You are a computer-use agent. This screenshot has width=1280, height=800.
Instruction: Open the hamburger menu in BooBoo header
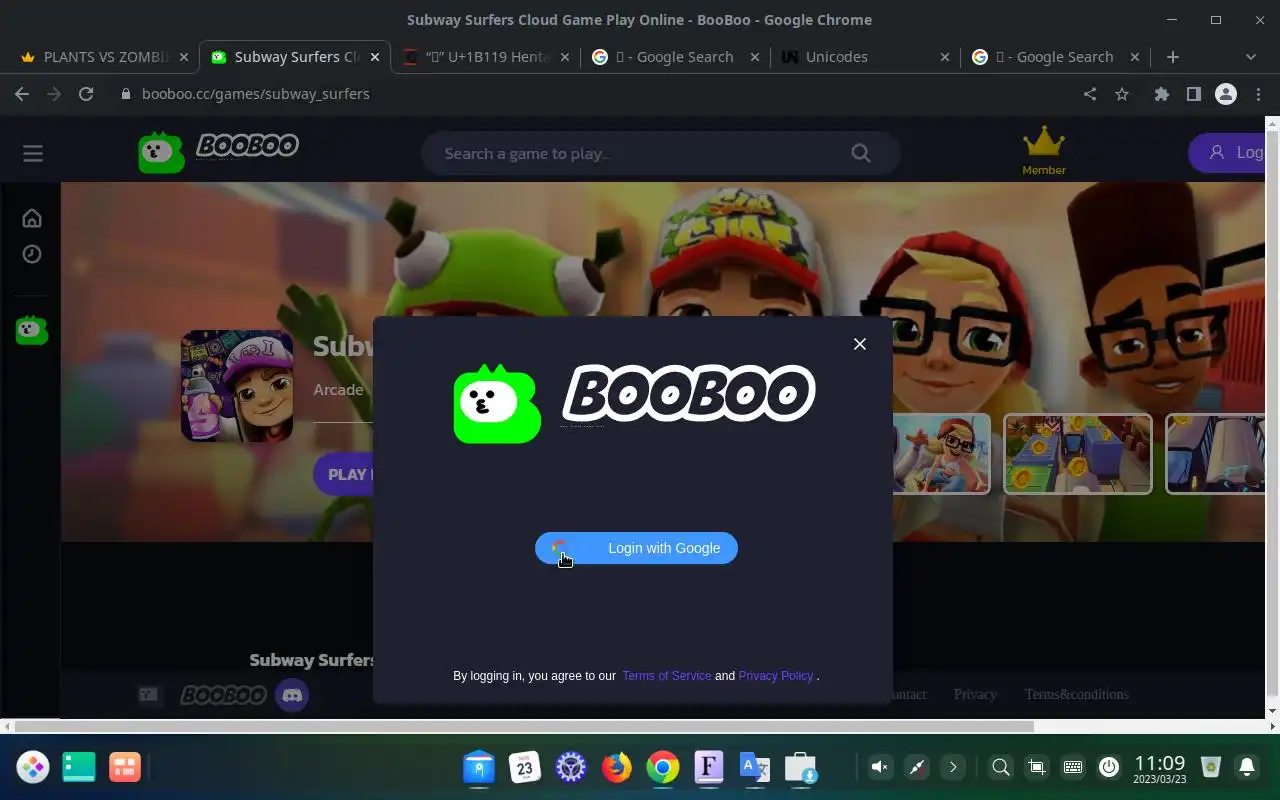[33, 153]
